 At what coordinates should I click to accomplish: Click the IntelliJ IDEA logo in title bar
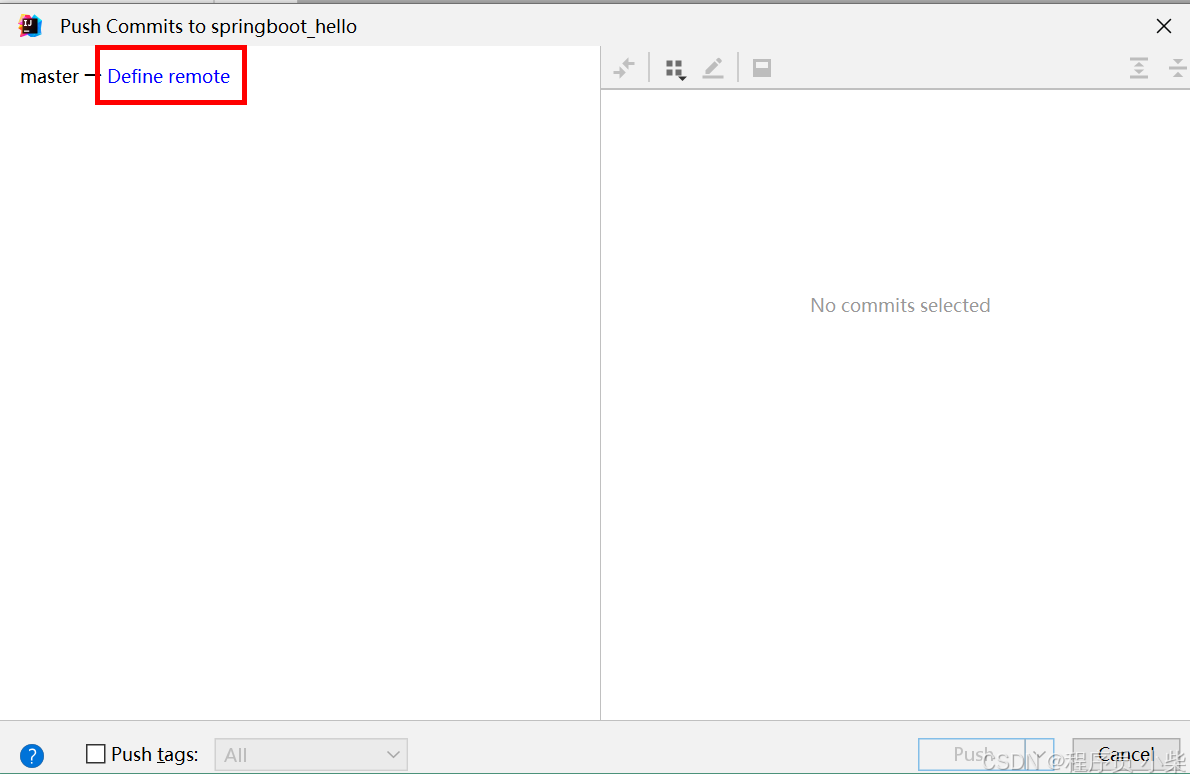coord(30,26)
